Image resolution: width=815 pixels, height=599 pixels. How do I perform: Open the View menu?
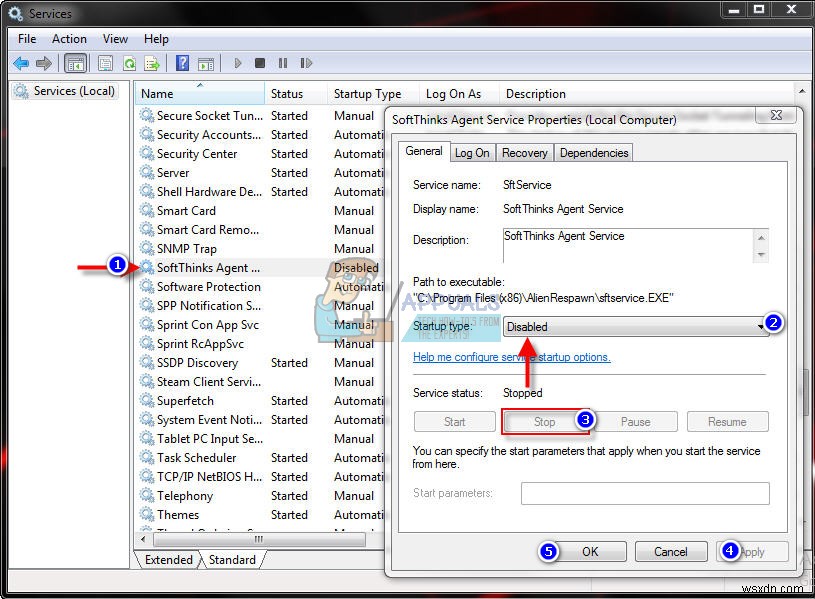[x=115, y=39]
